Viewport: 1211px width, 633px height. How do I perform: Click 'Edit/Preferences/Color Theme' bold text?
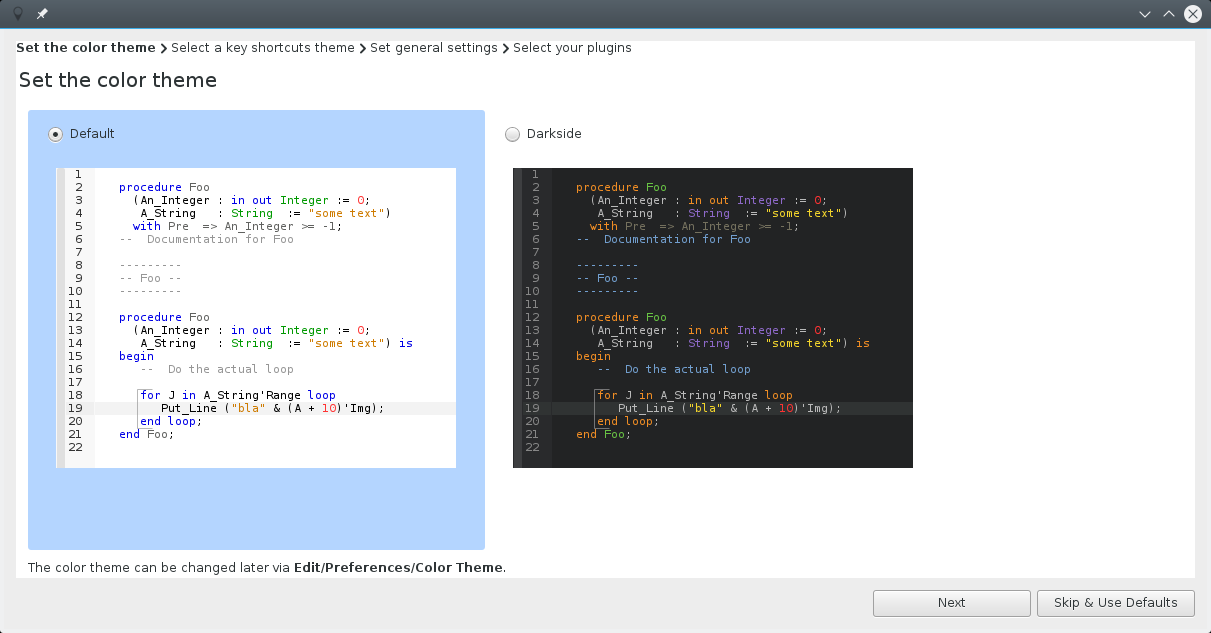click(398, 568)
